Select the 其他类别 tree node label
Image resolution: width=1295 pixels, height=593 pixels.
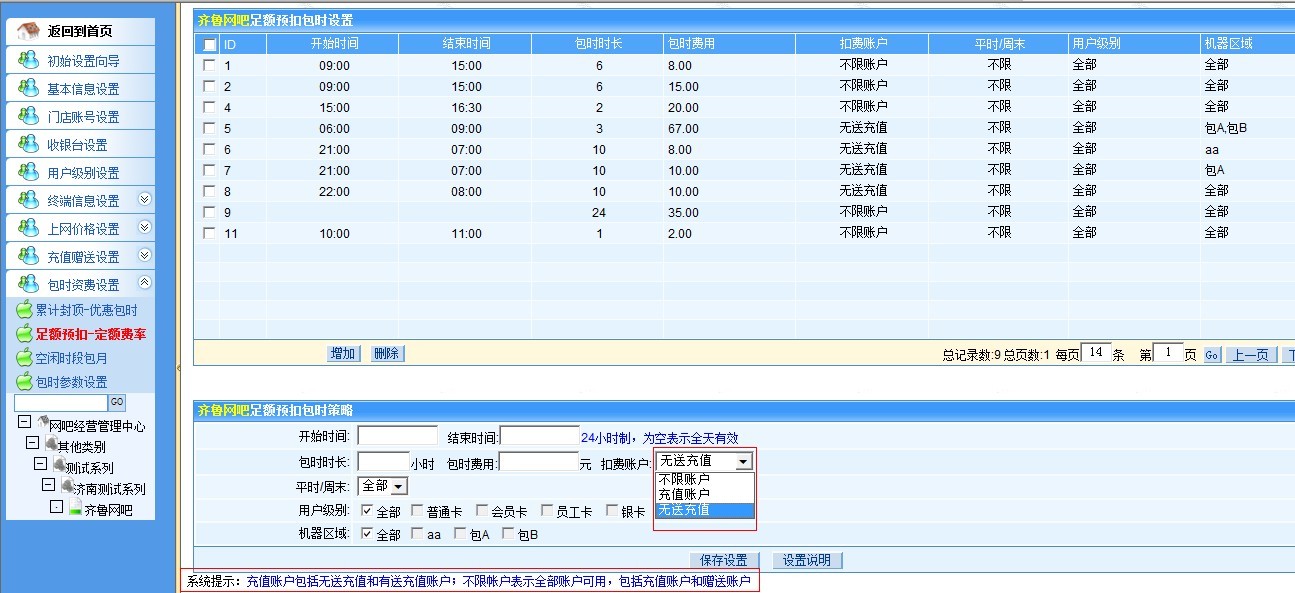tap(81, 447)
